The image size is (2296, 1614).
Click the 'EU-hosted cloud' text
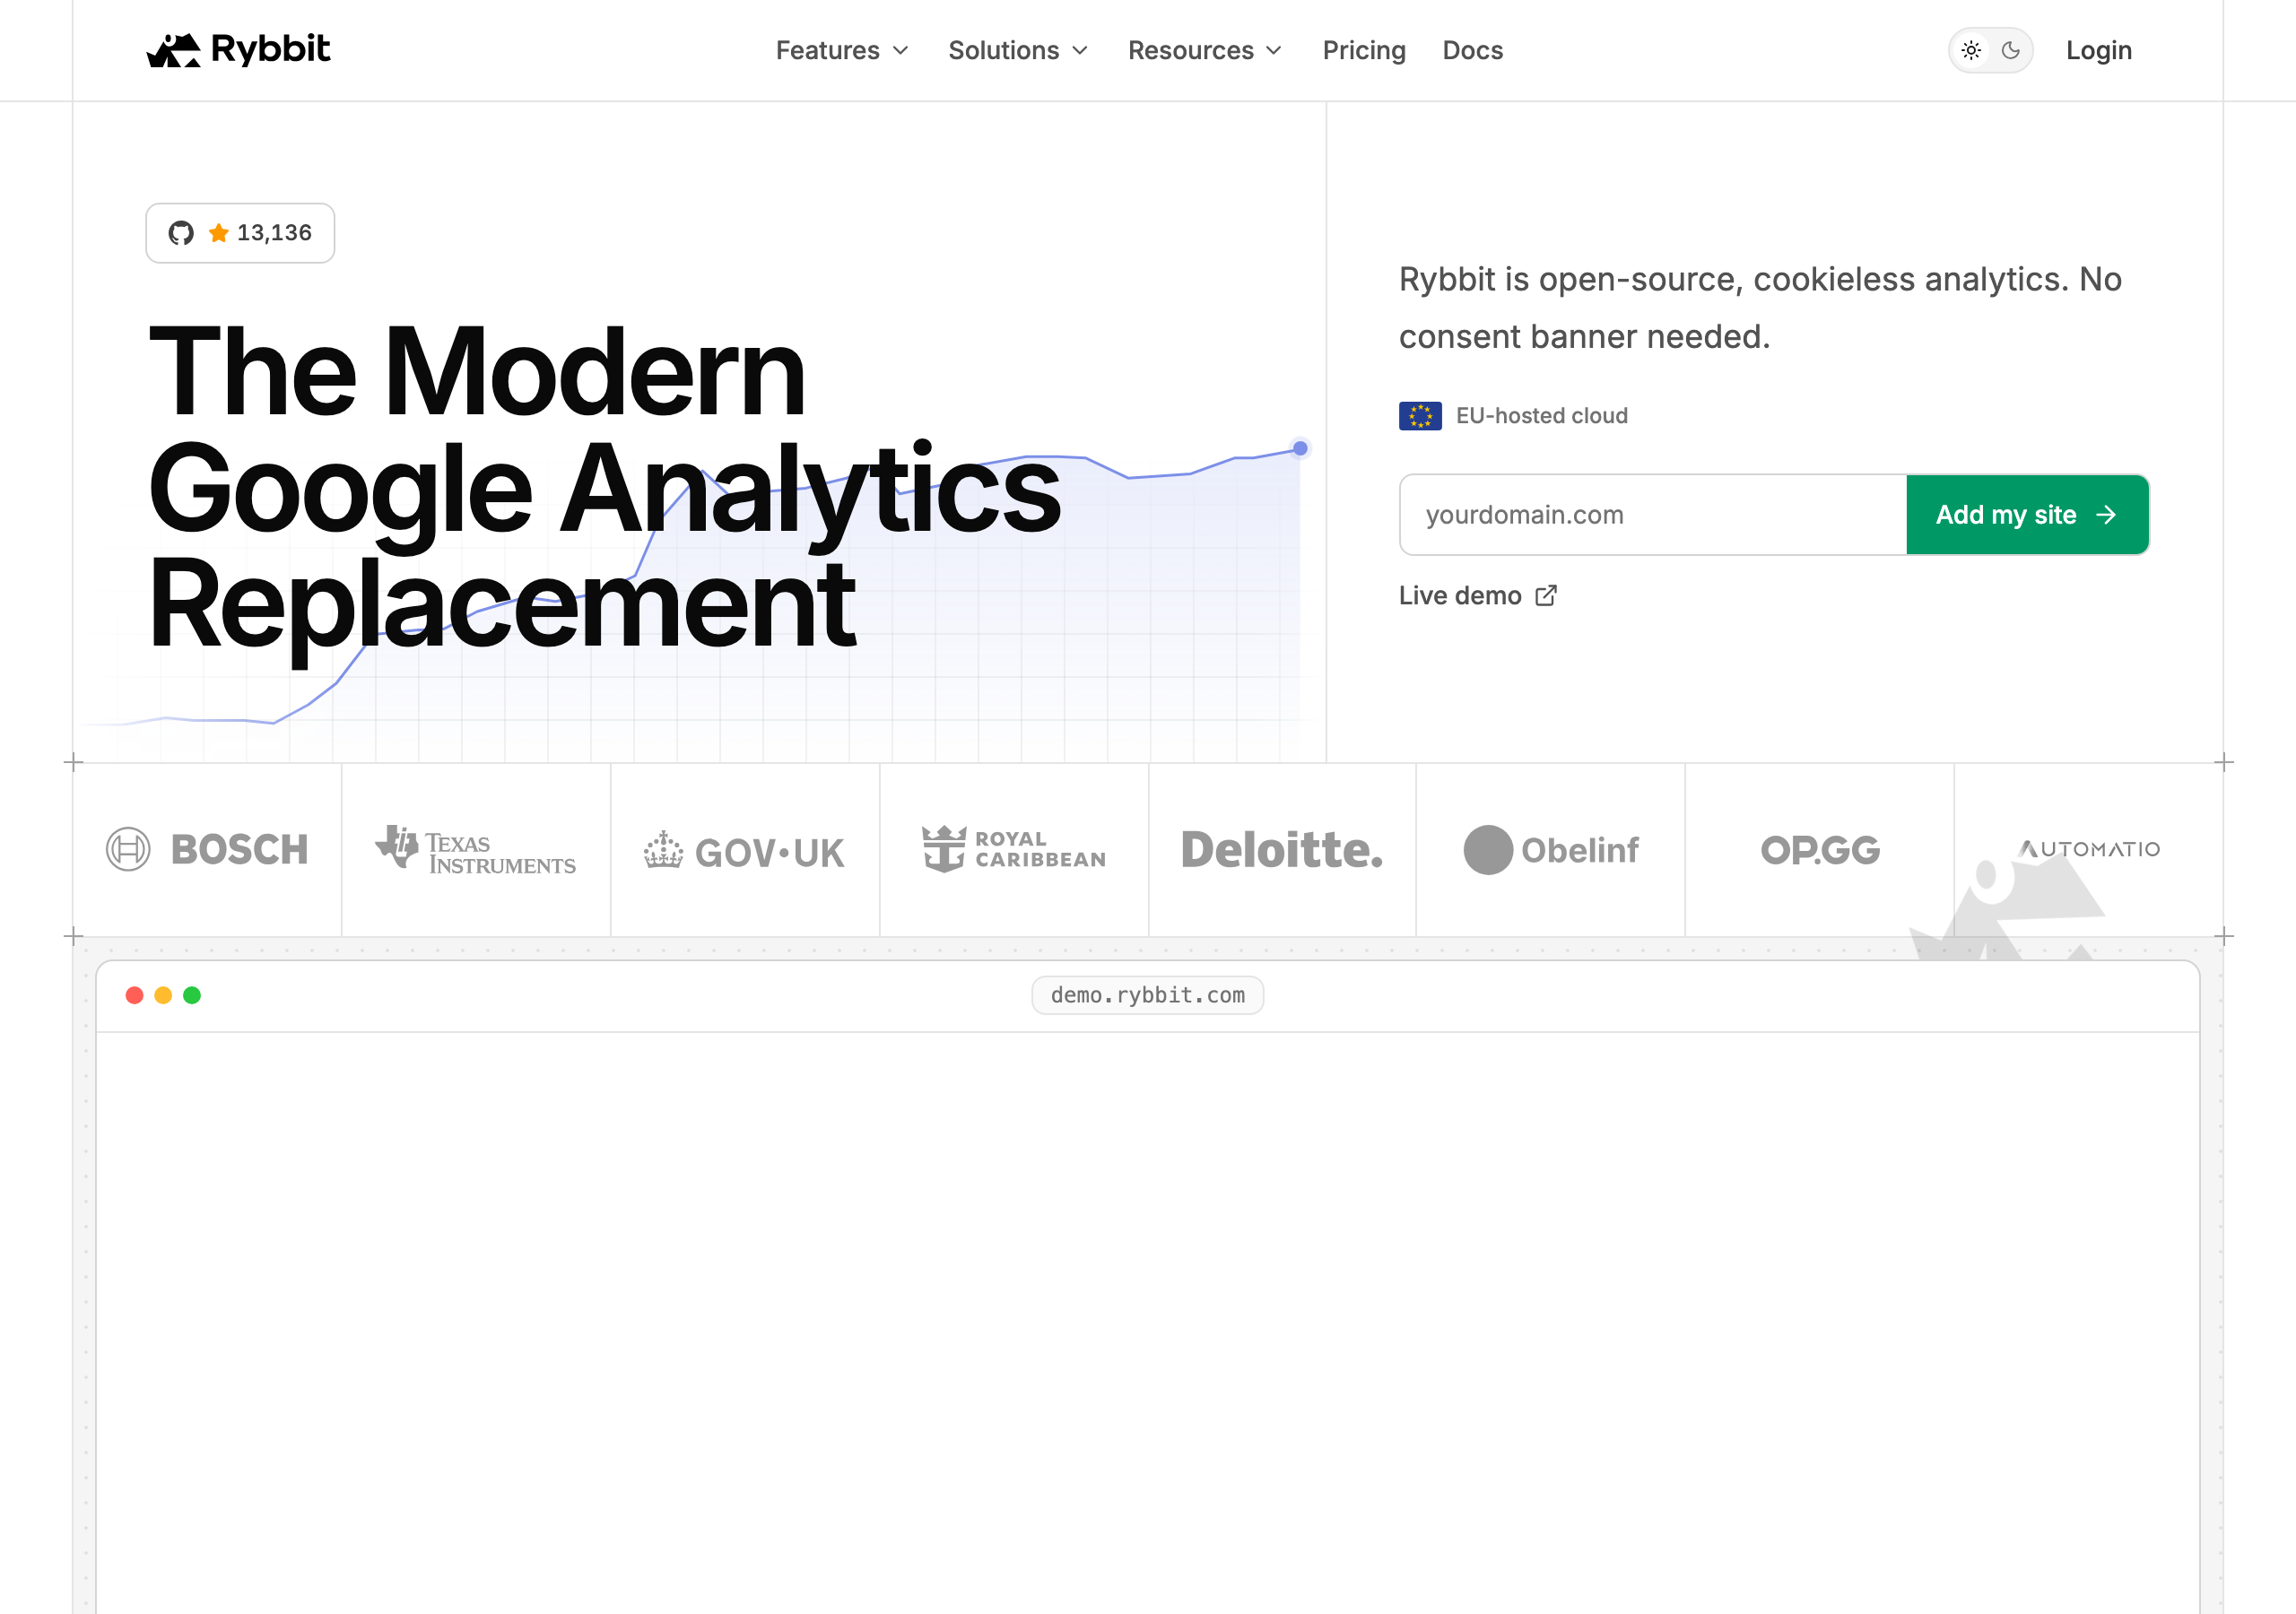[1541, 416]
